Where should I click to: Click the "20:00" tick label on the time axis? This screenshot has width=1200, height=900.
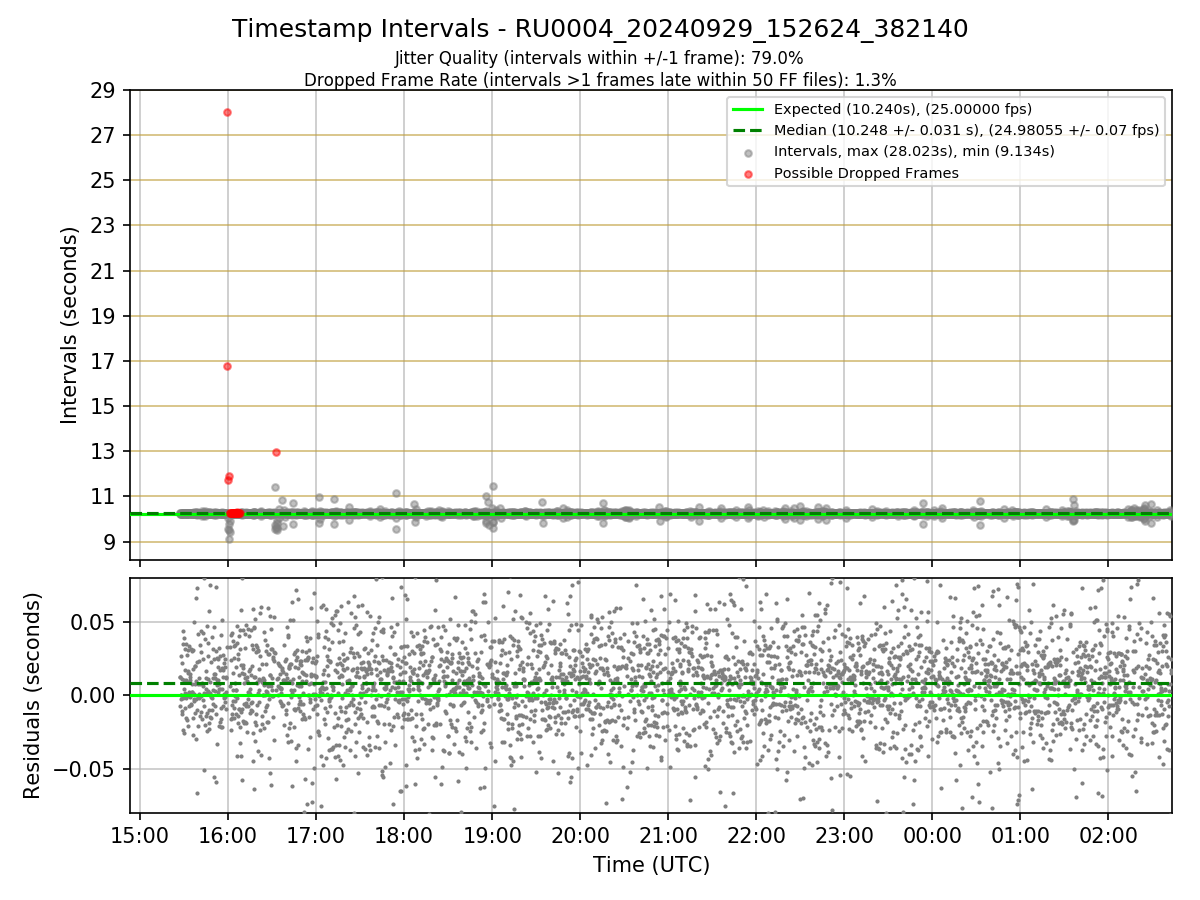point(580,834)
